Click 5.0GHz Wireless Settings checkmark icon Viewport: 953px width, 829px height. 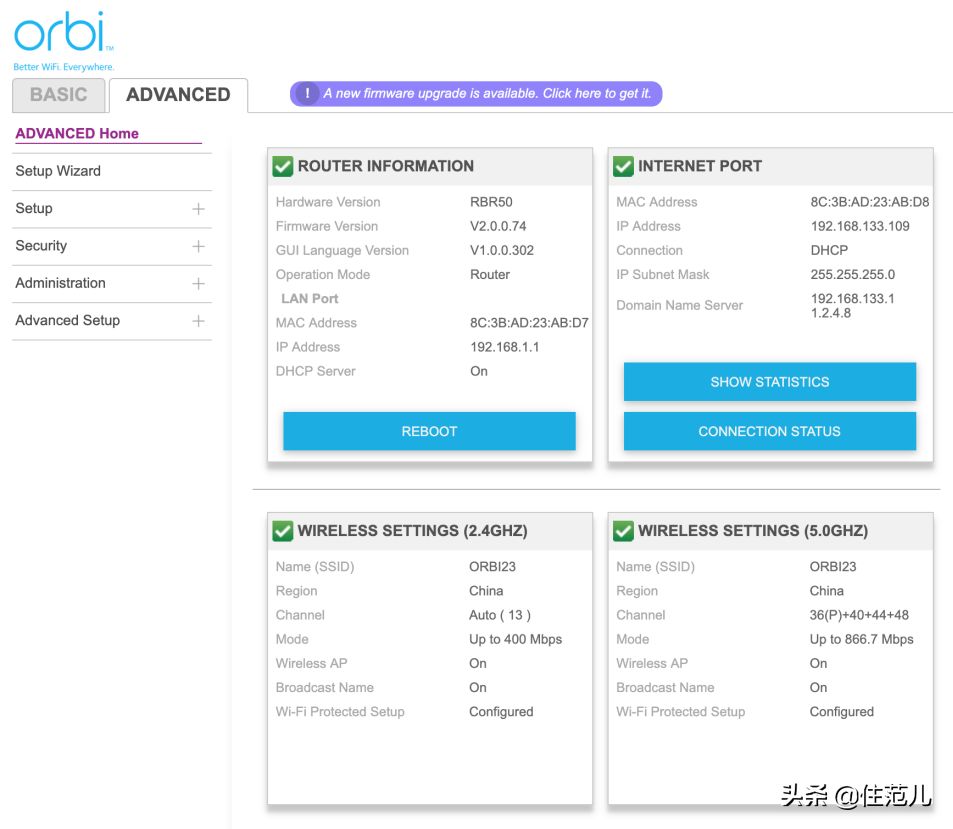tap(623, 531)
